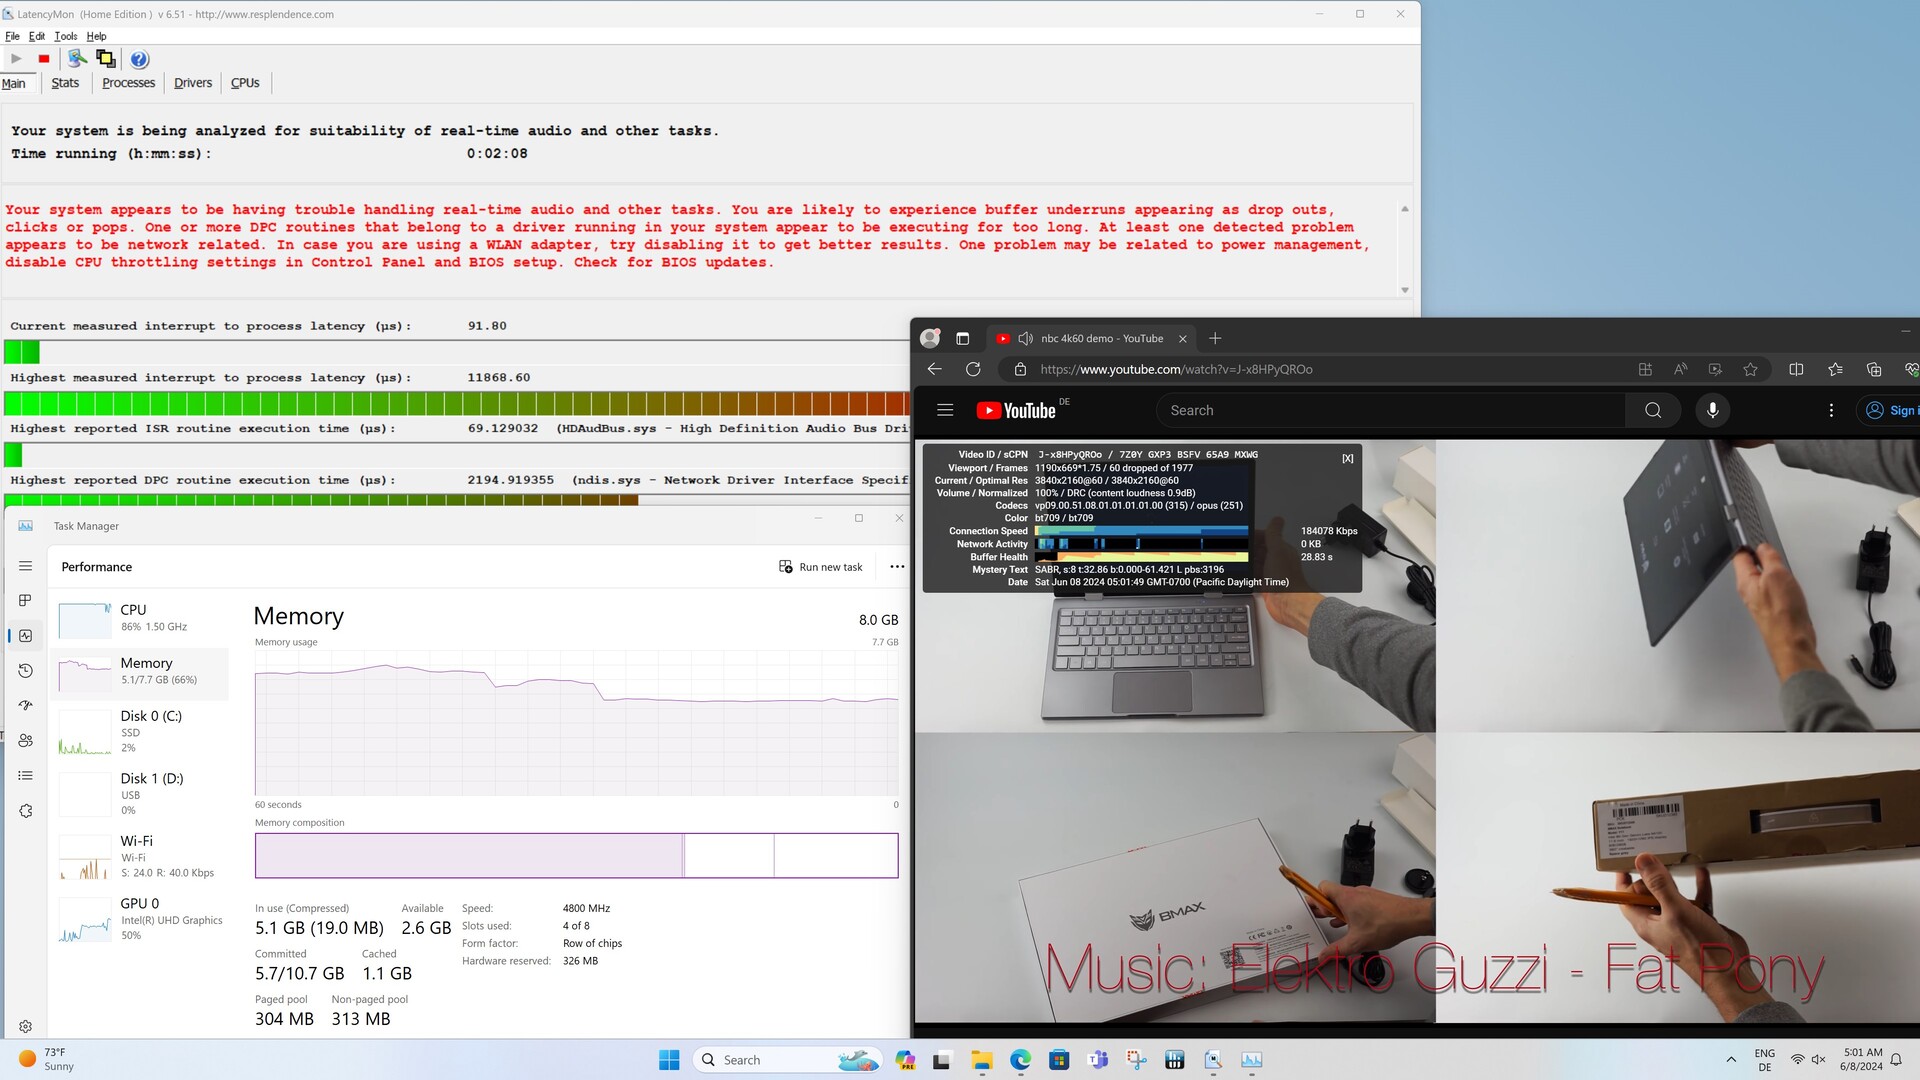Click YouTube voice search microphone icon

pyautogui.click(x=1712, y=410)
